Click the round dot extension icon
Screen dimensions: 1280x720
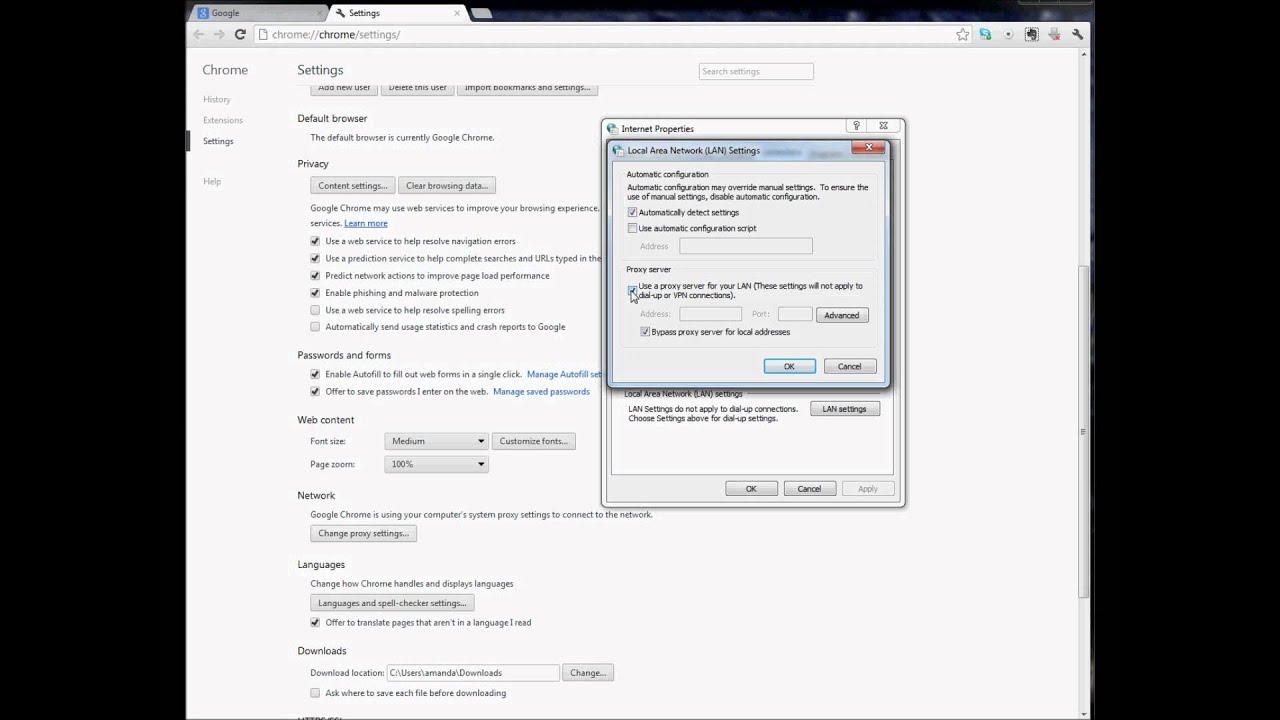1008,34
